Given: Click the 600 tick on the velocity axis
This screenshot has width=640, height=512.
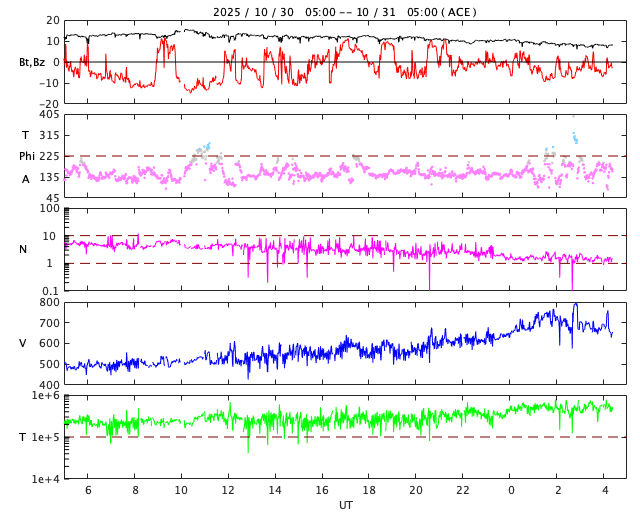Looking at the screenshot, I should (x=49, y=343).
